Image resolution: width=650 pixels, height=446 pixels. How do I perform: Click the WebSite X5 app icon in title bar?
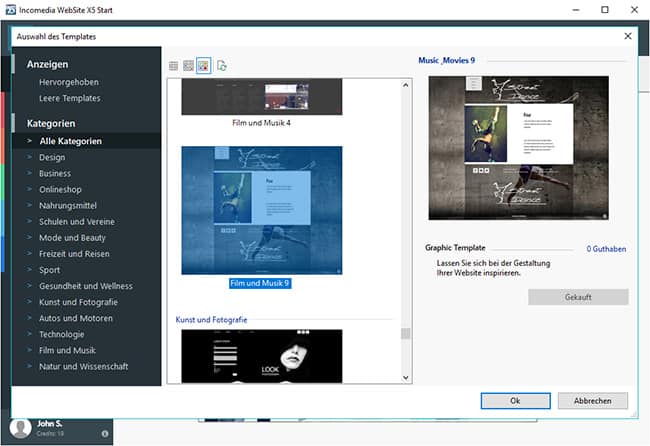11,10
